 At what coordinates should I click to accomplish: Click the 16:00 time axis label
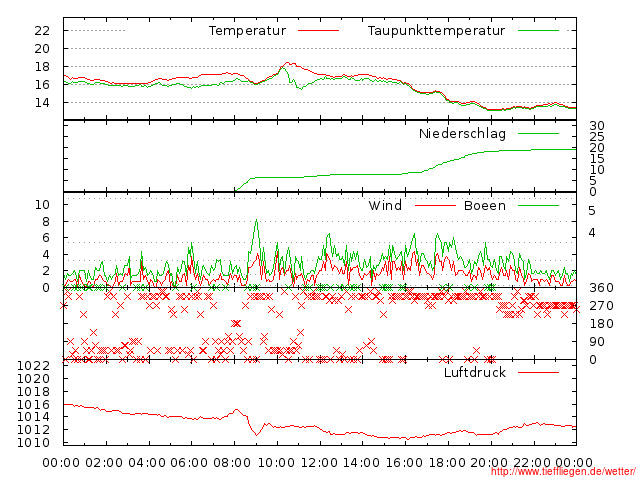click(404, 463)
